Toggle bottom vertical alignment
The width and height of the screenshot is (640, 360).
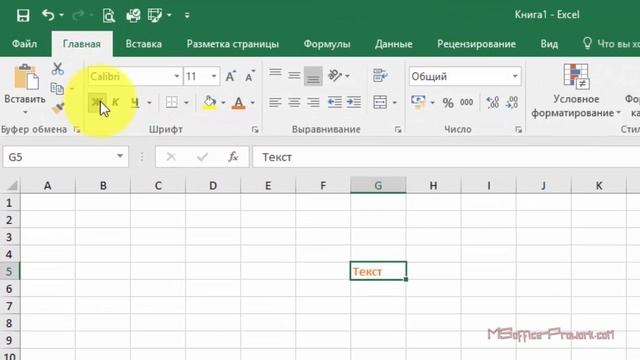point(313,76)
